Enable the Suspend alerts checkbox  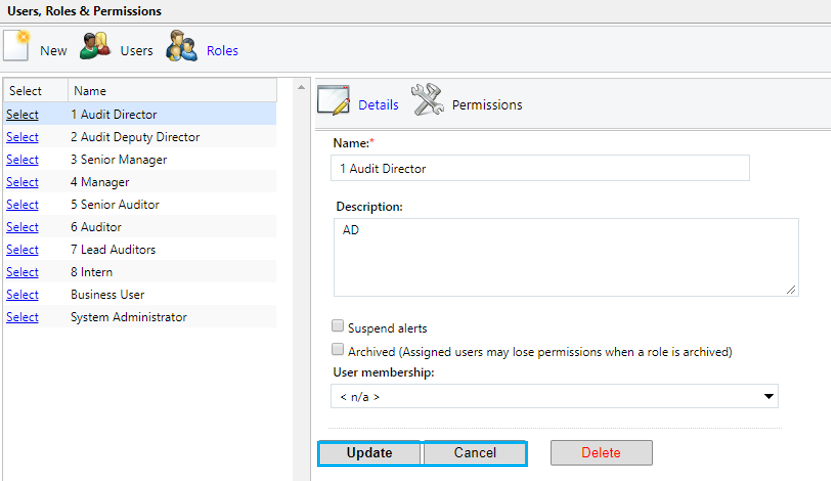pyautogui.click(x=338, y=326)
